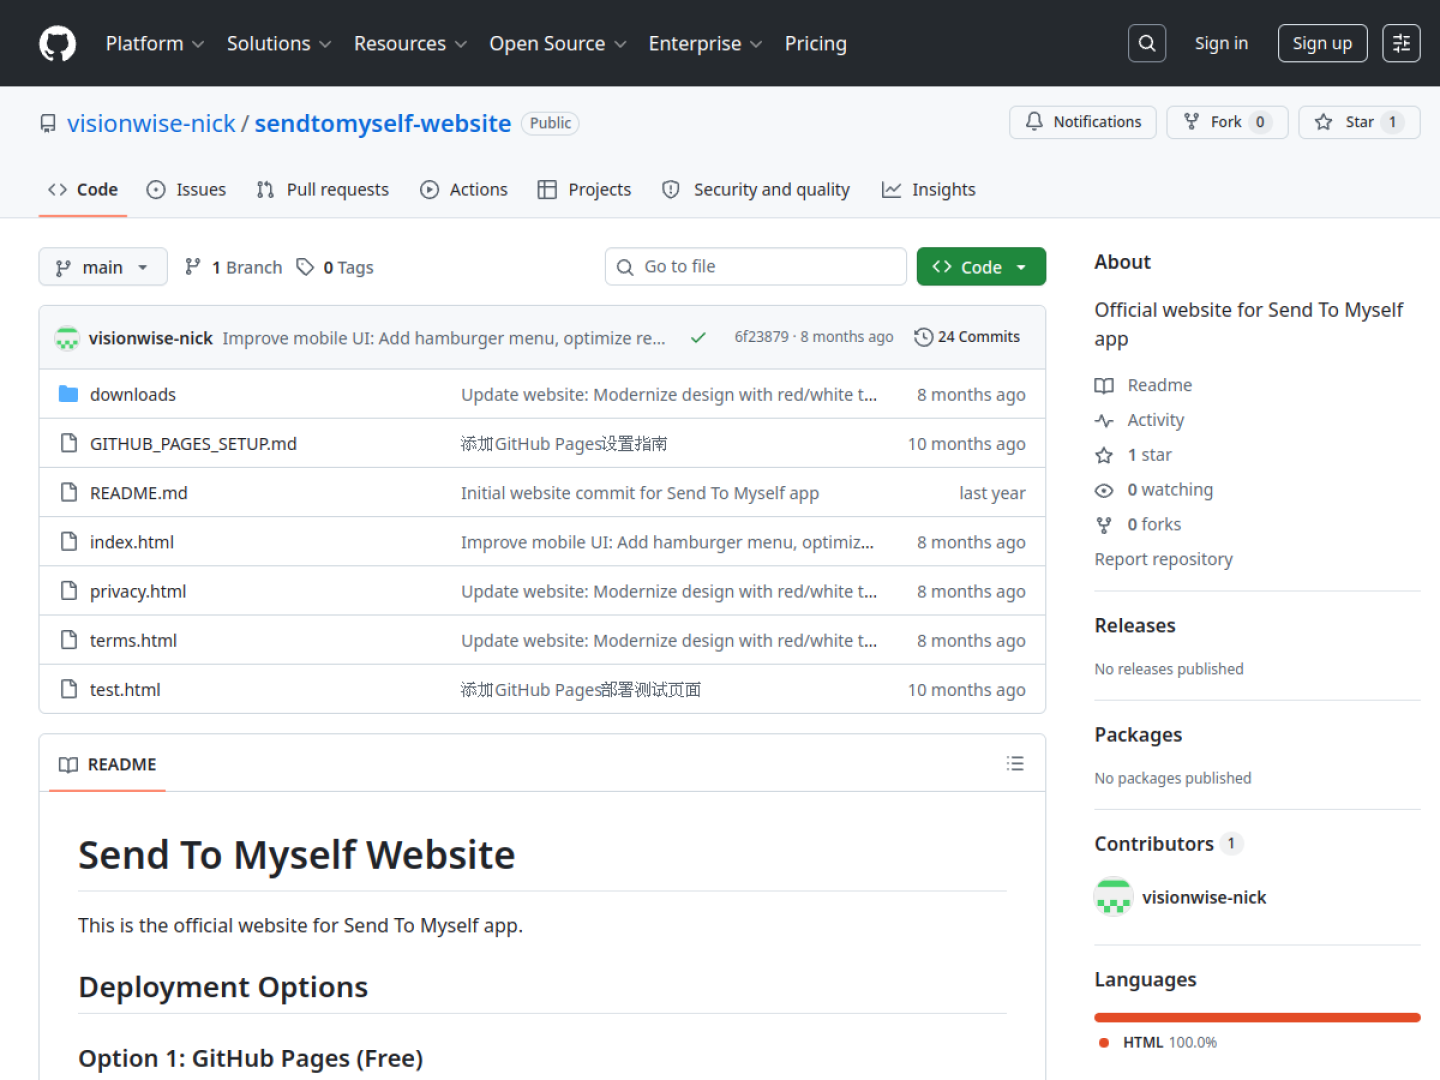The height and width of the screenshot is (1080, 1440).
Task: Click the commit history clock icon
Action: pos(923,337)
